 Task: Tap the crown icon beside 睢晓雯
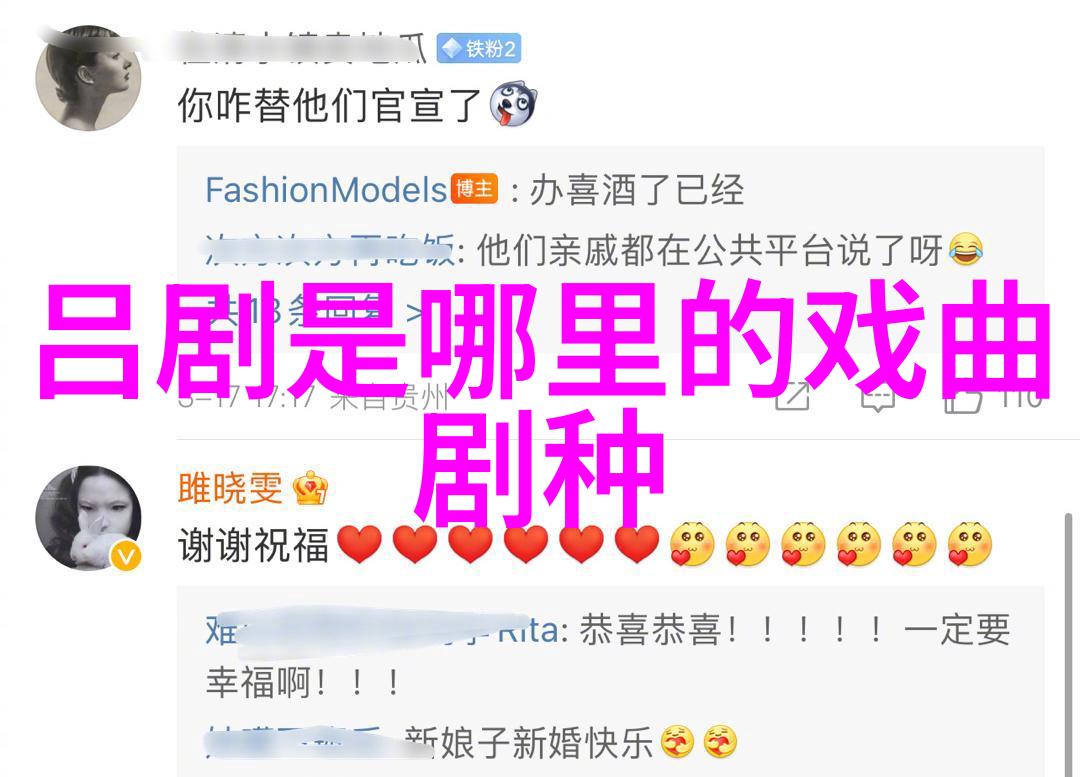pos(310,488)
